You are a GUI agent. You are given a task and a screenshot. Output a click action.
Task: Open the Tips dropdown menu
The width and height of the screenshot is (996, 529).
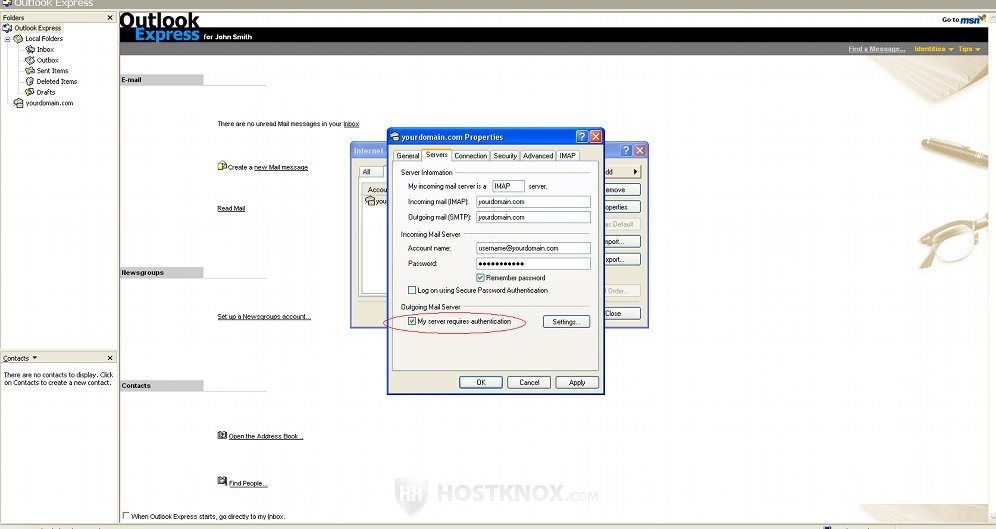[x=969, y=49]
